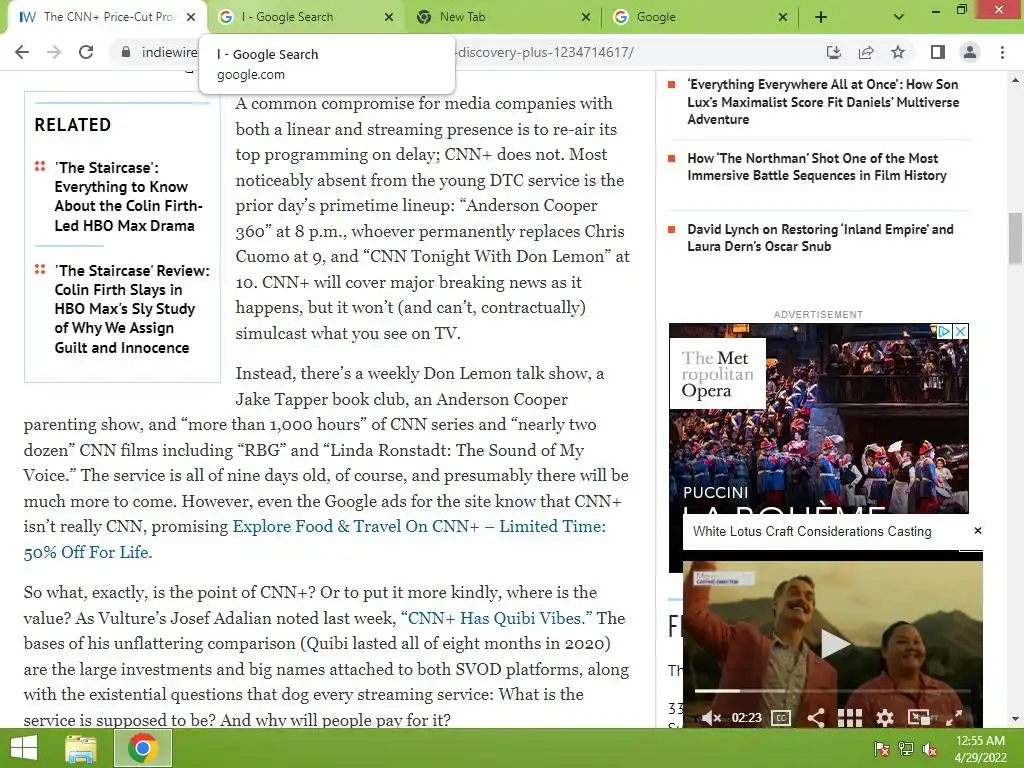
Task: Share this page from address bar
Action: (x=866, y=52)
